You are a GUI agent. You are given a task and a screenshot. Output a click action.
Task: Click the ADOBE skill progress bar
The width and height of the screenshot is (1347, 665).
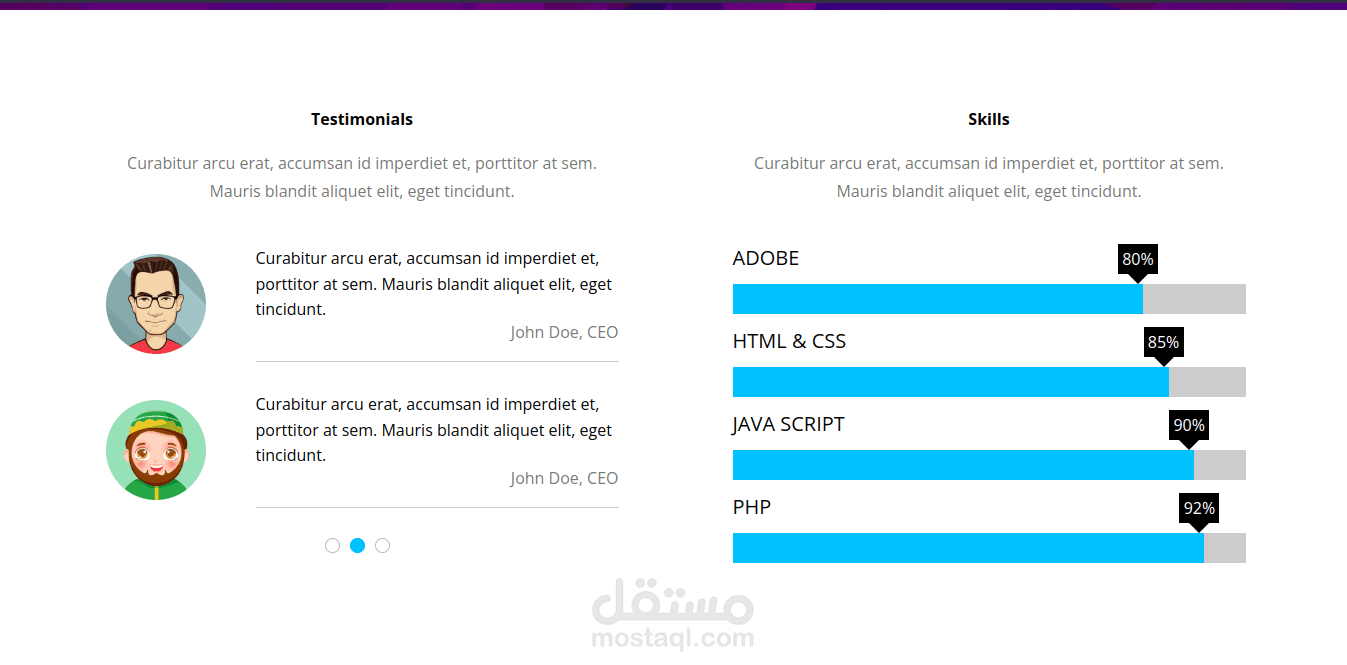(988, 299)
